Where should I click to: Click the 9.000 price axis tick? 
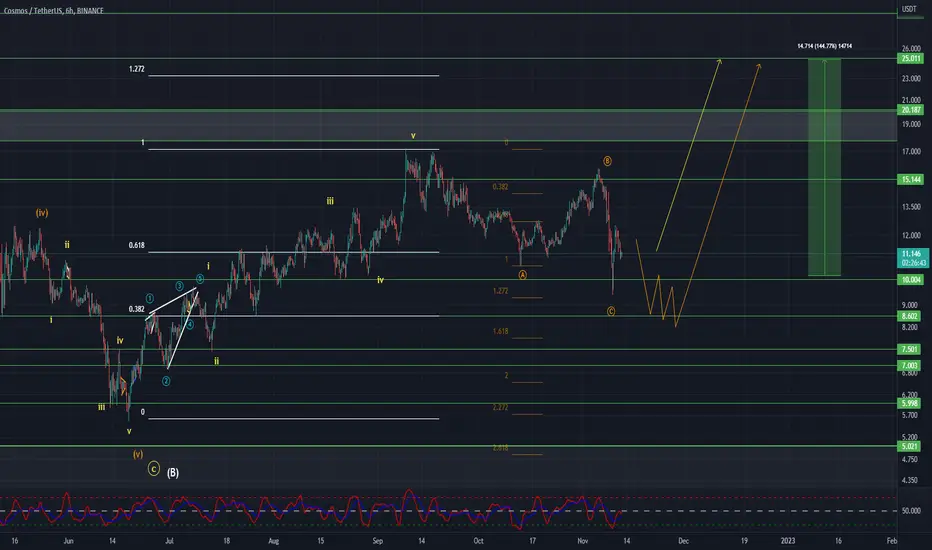click(x=910, y=305)
